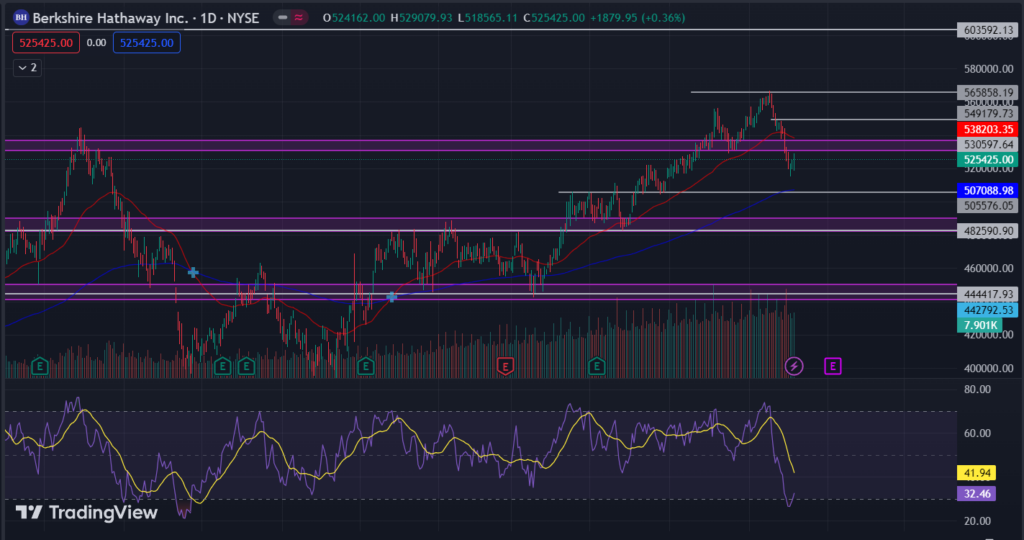The height and width of the screenshot is (540, 1024).
Task: Expand the collapsed indicators legend showing 2
Action: tap(27, 68)
